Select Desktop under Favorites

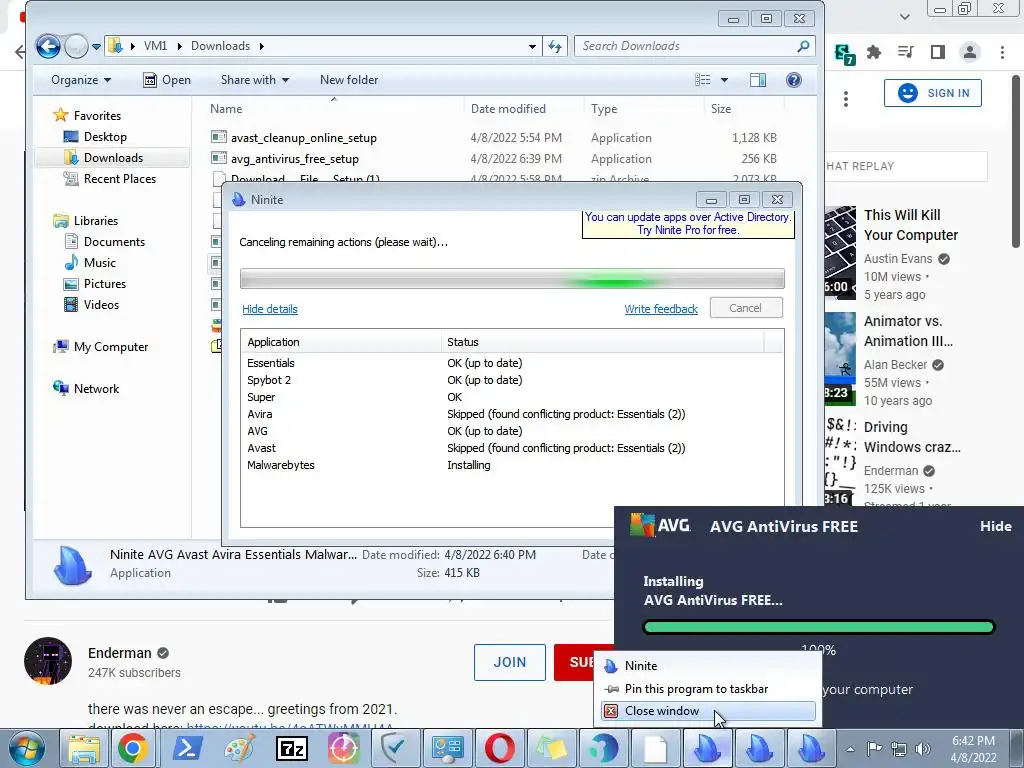(x=104, y=136)
